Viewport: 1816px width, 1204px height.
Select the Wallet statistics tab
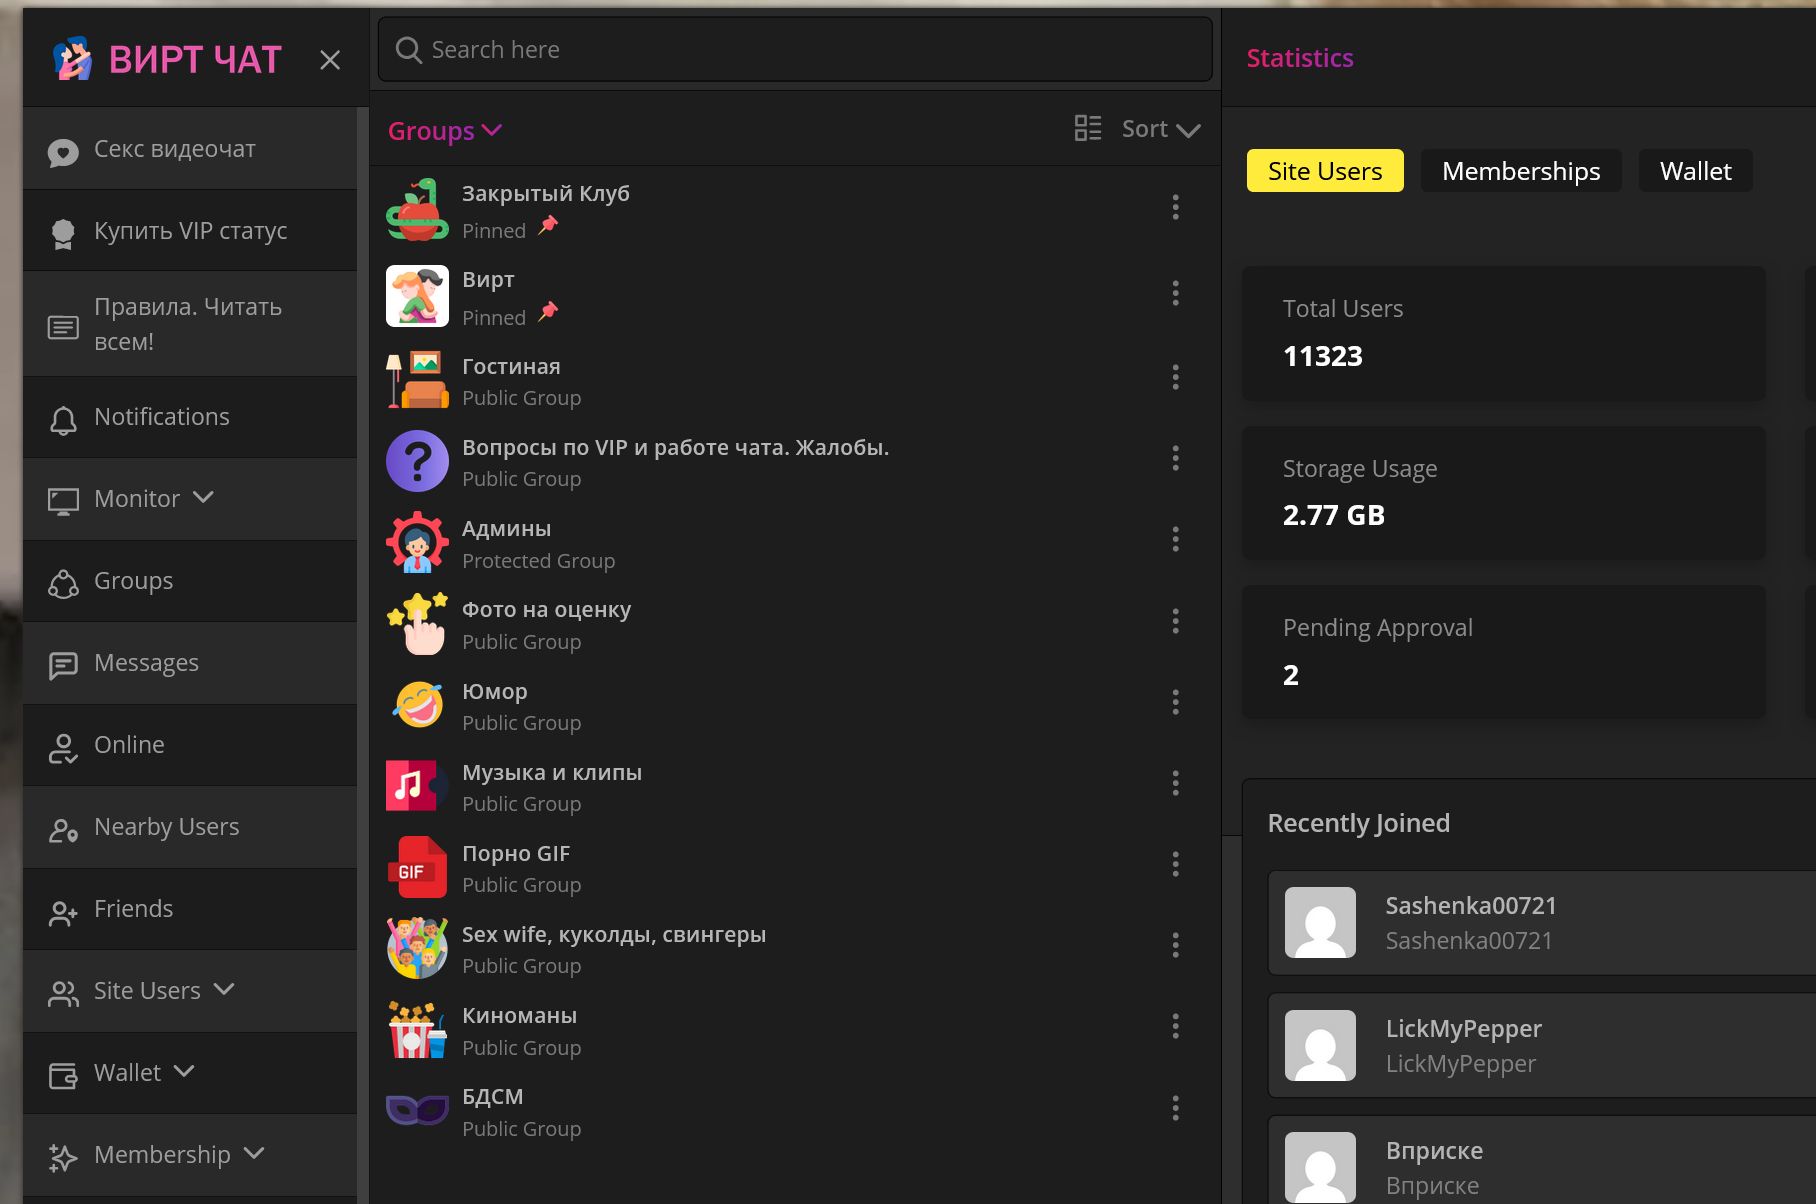pyautogui.click(x=1695, y=171)
